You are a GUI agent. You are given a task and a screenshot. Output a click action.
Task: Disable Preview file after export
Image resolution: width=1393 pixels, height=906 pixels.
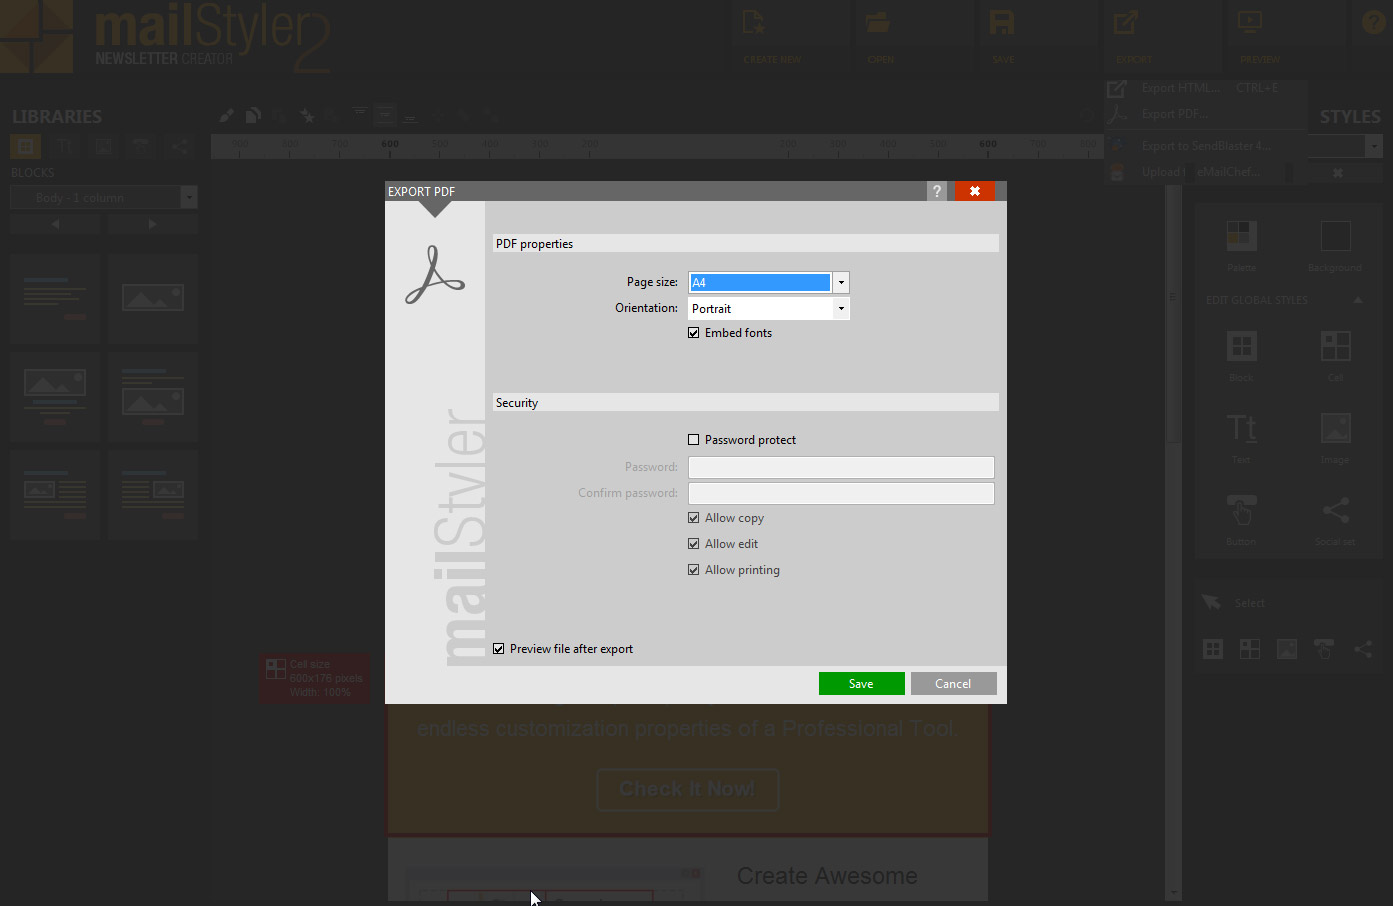(499, 649)
